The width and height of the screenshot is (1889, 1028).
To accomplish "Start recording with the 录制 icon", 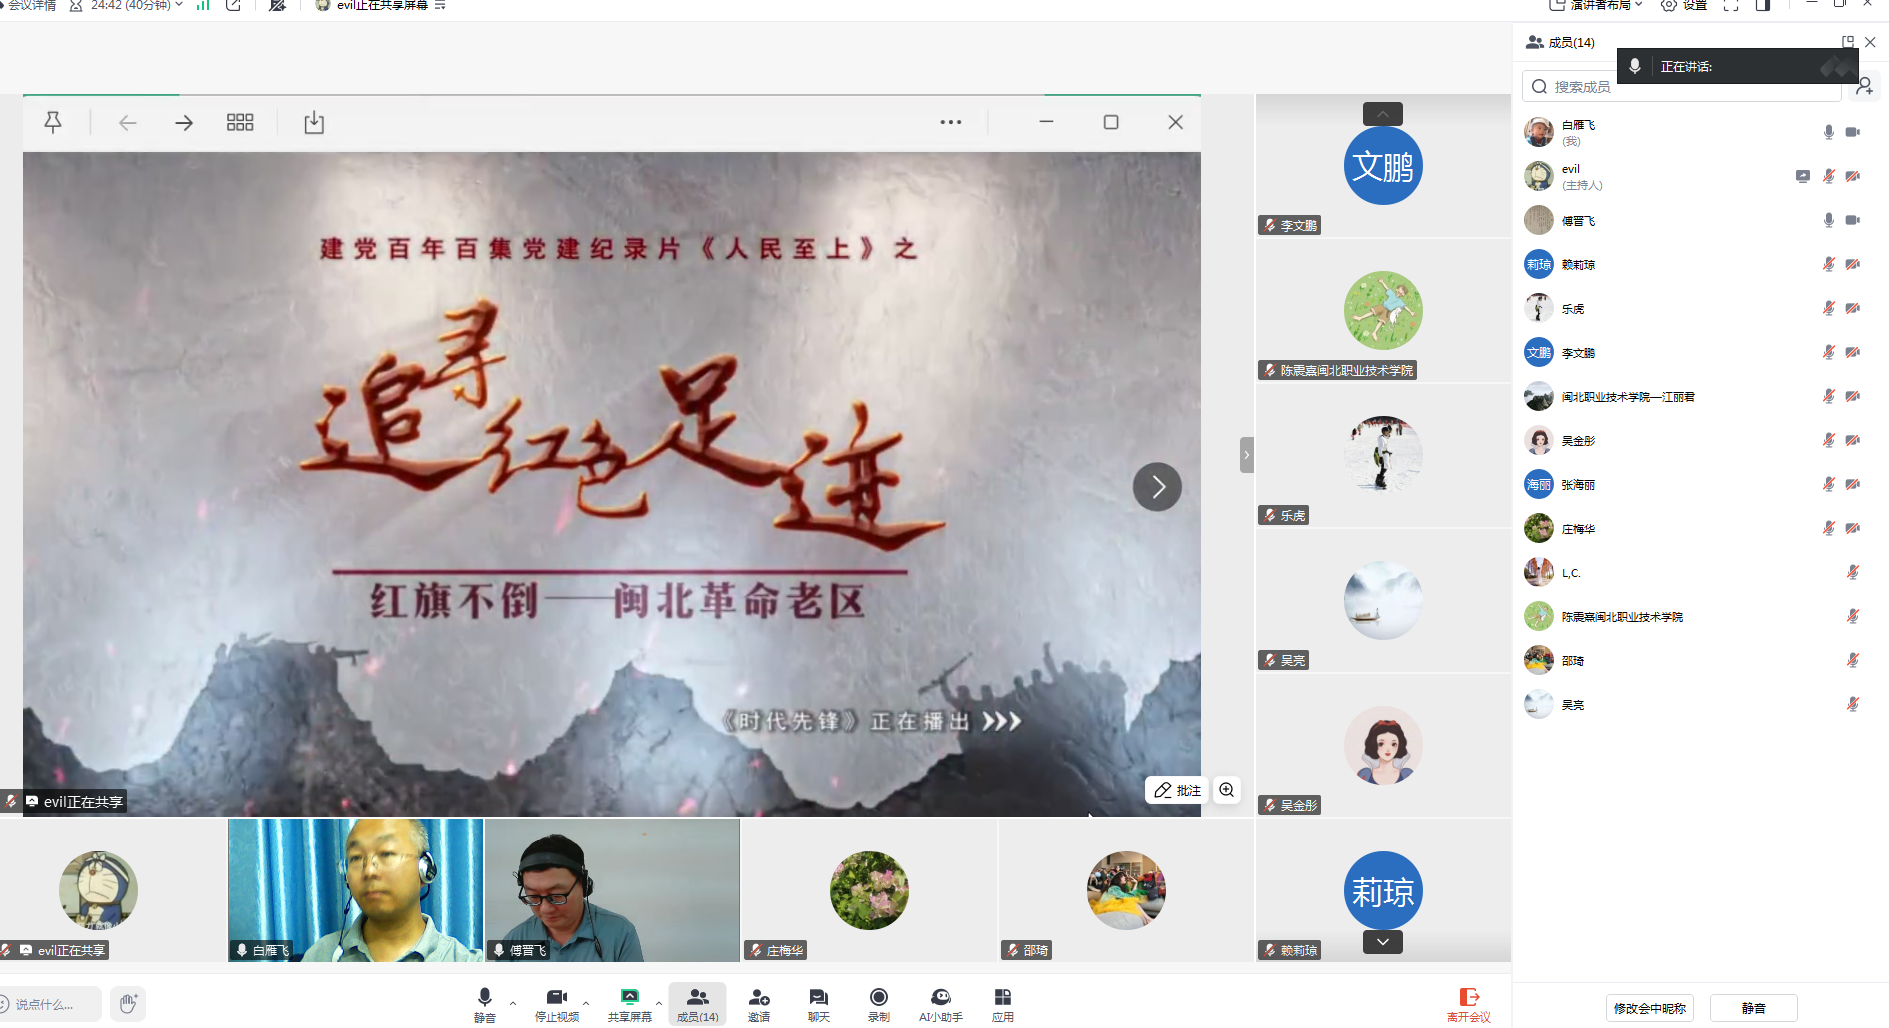I will point(878,1004).
